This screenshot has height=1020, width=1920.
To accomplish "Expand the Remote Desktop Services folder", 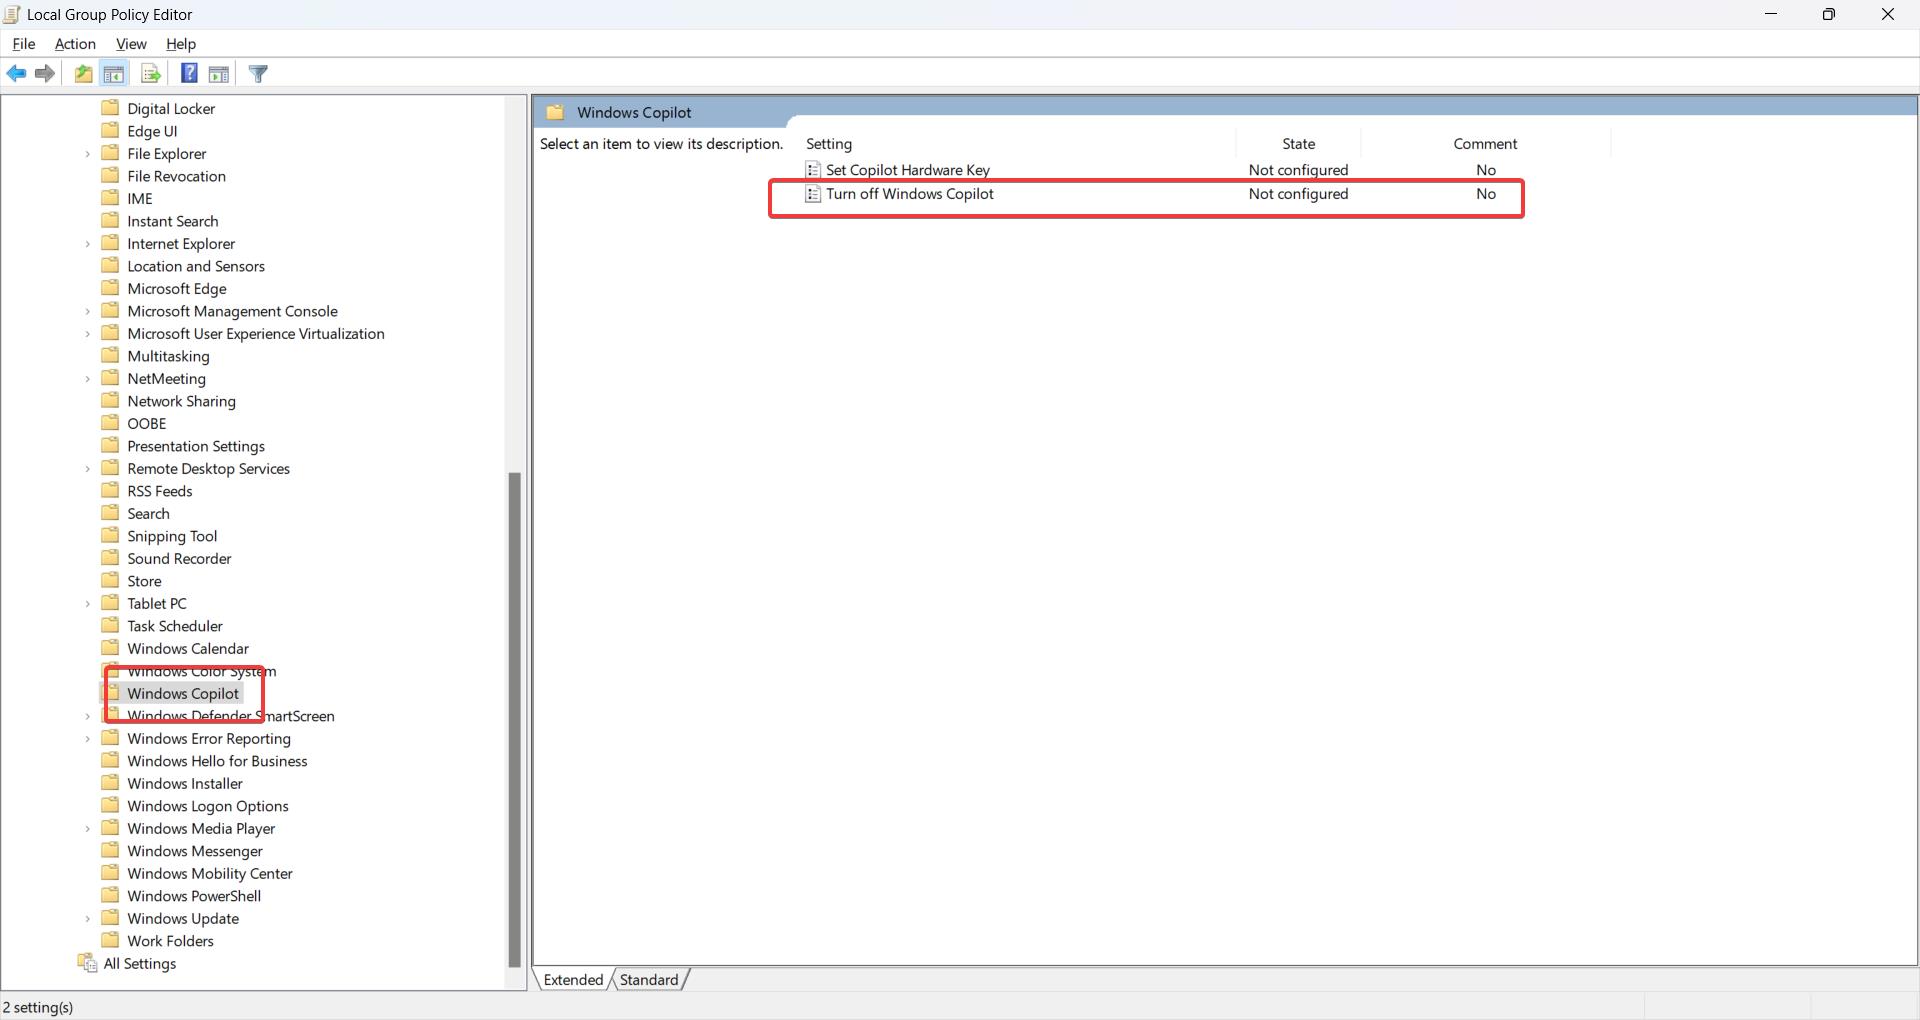I will (x=88, y=469).
